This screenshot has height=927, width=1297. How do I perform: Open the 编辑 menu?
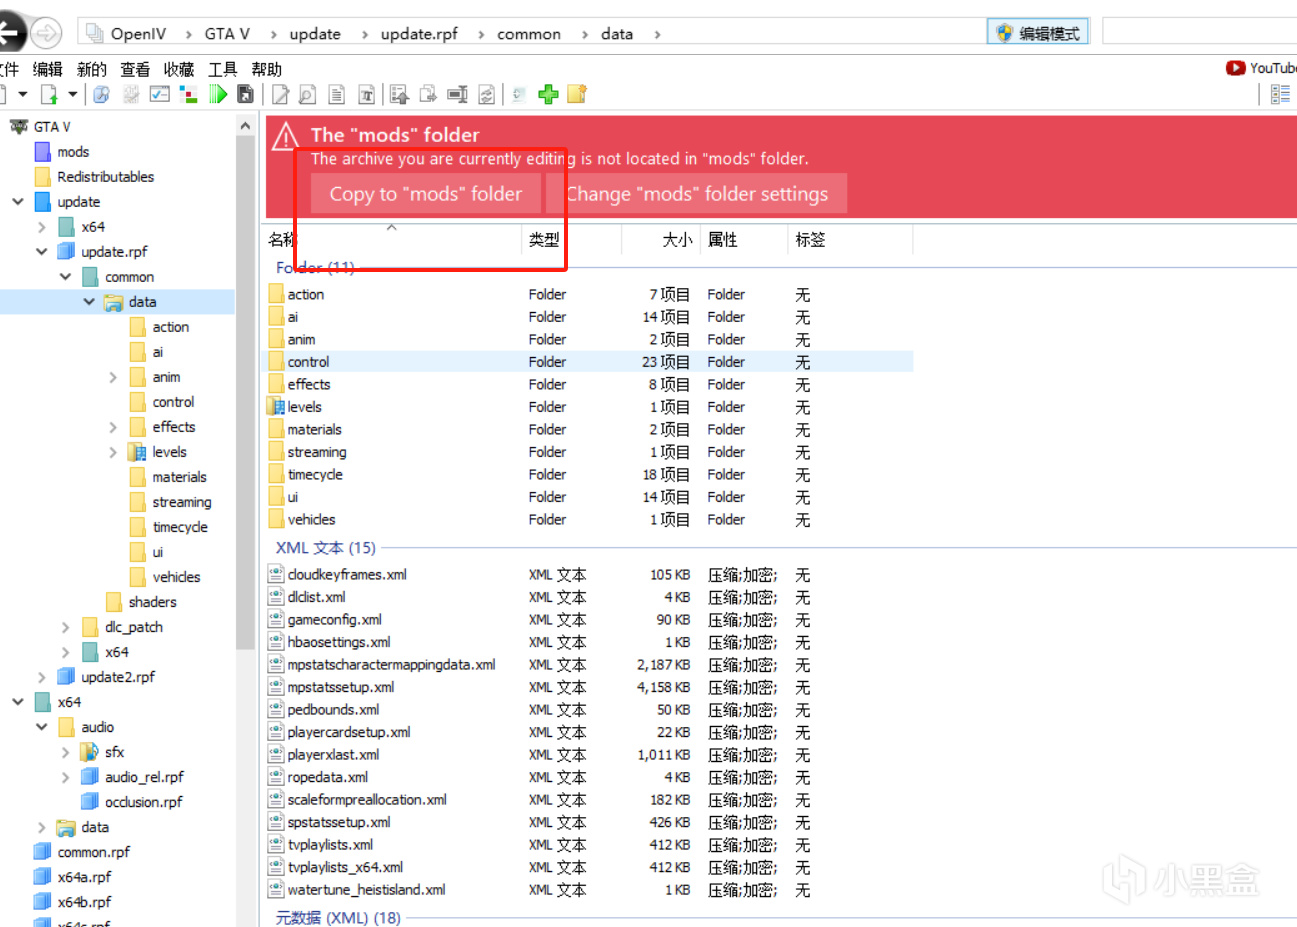coord(47,69)
